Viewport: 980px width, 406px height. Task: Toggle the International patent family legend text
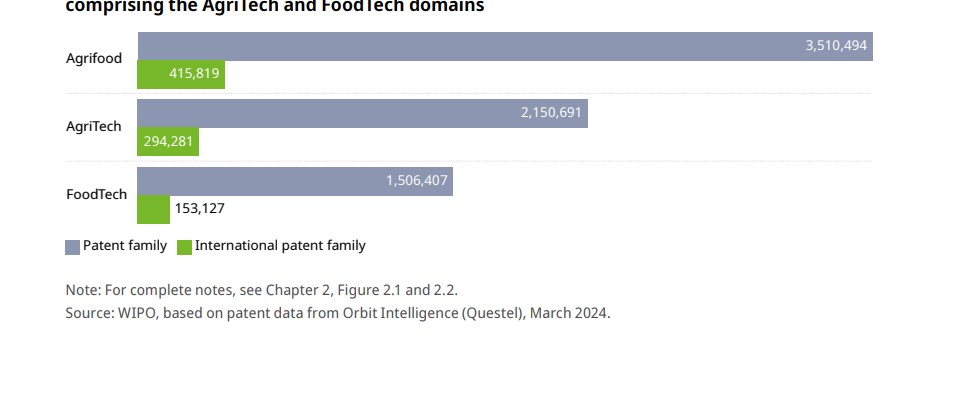coord(280,246)
